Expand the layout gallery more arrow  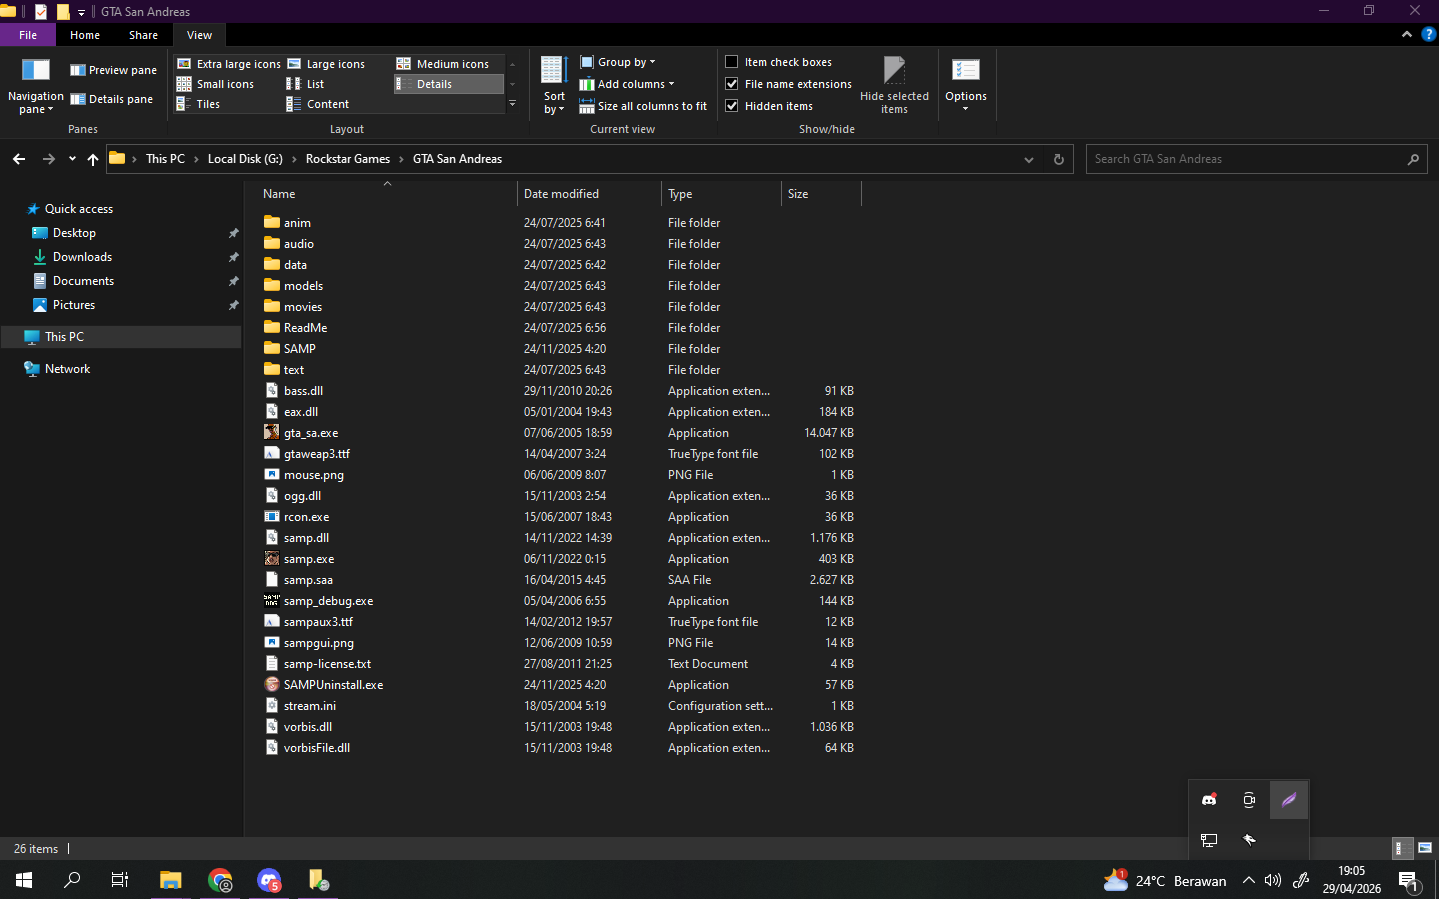coord(513,104)
